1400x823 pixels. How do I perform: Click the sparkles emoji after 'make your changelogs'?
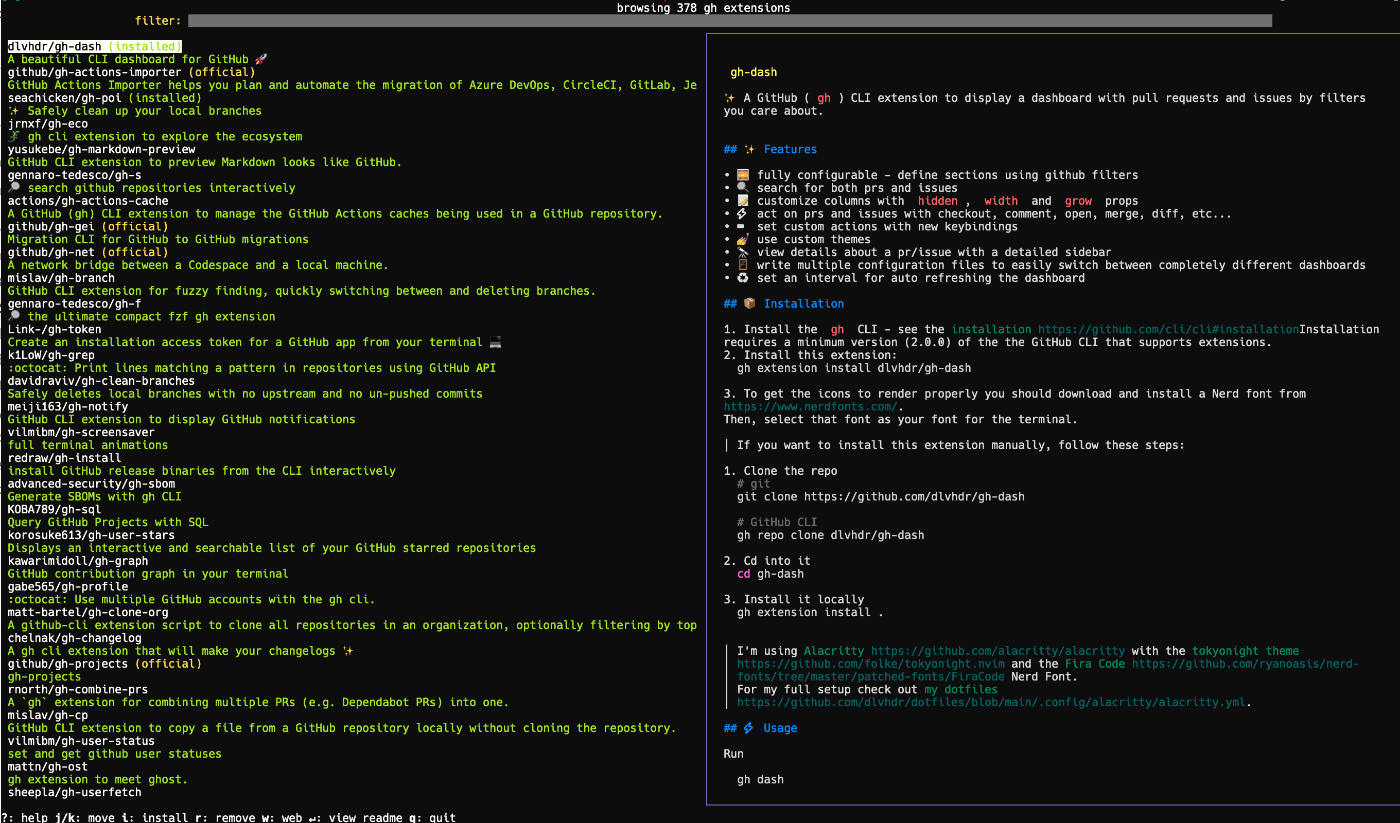click(348, 651)
